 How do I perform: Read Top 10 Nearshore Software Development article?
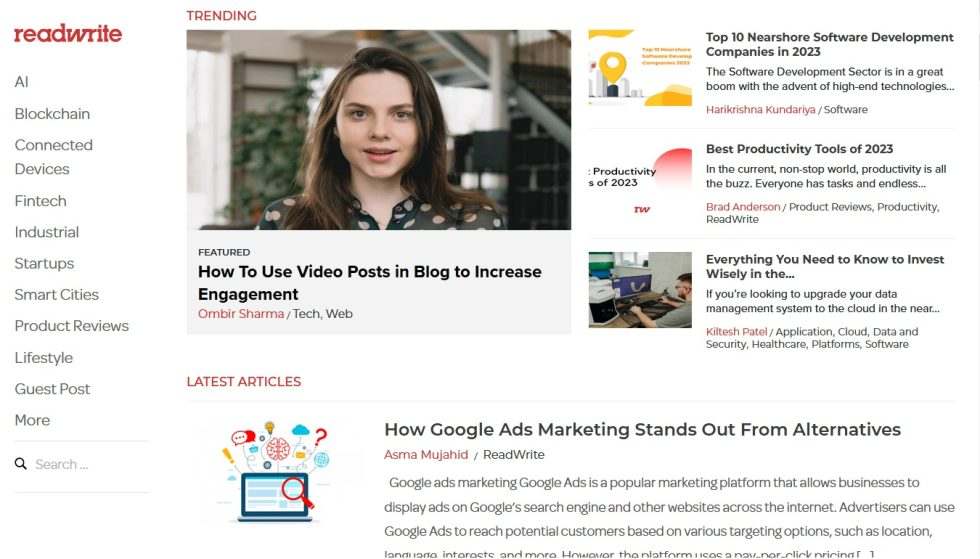[829, 44]
